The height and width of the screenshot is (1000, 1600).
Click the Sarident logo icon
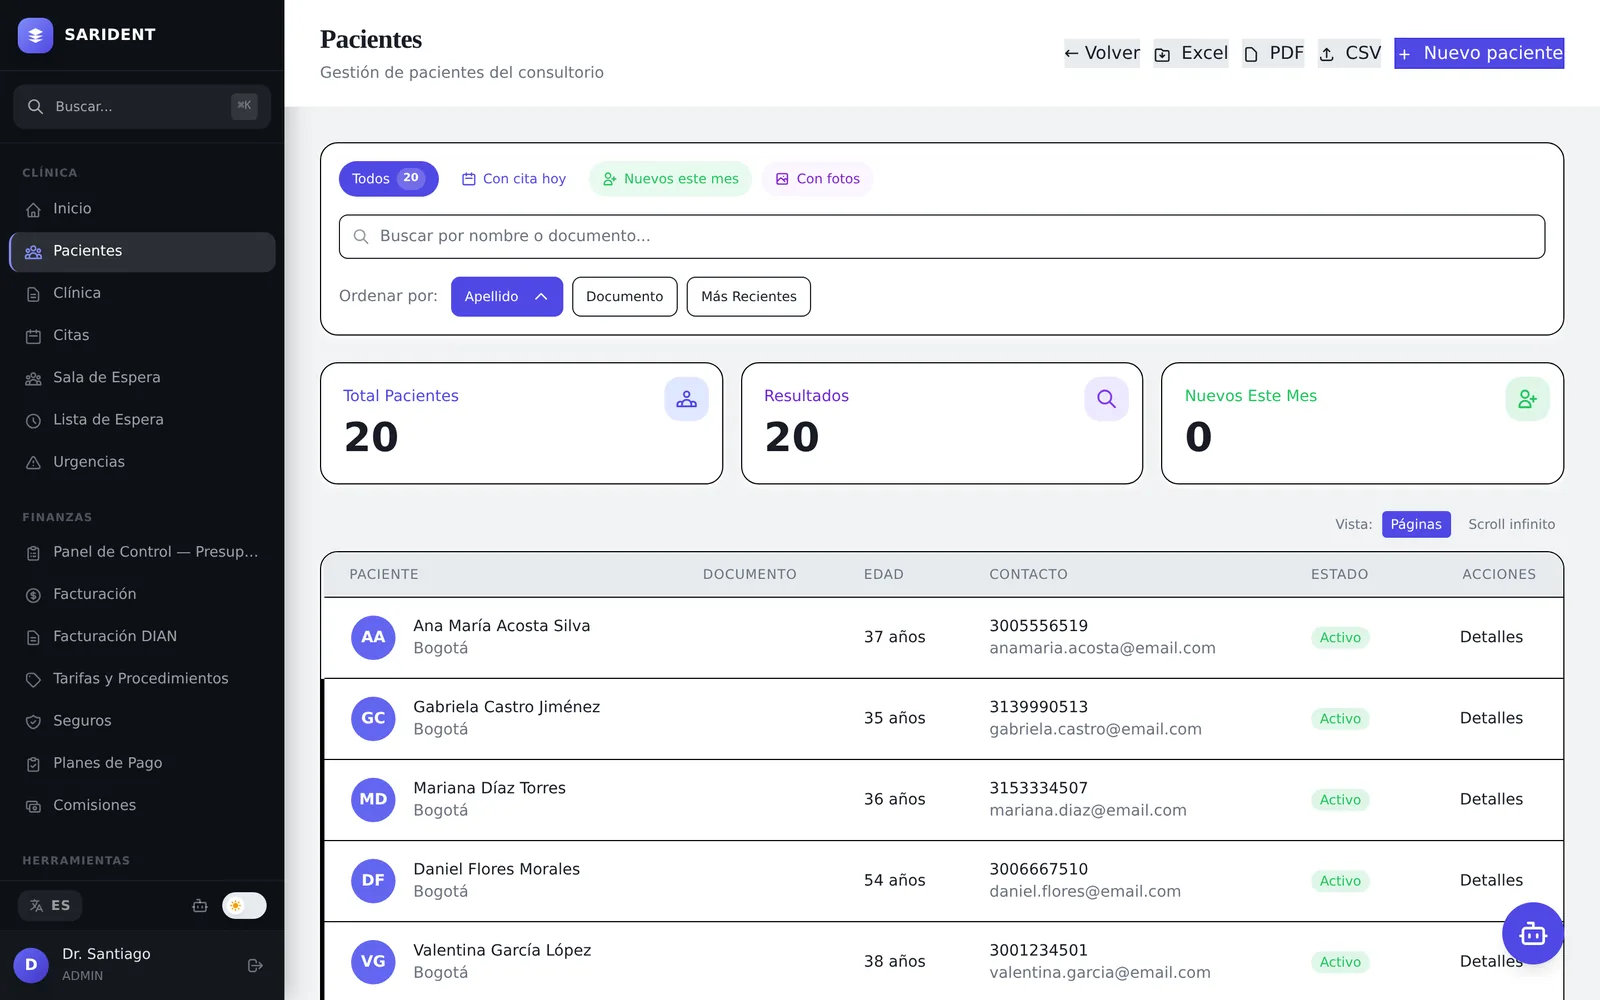pos(35,35)
